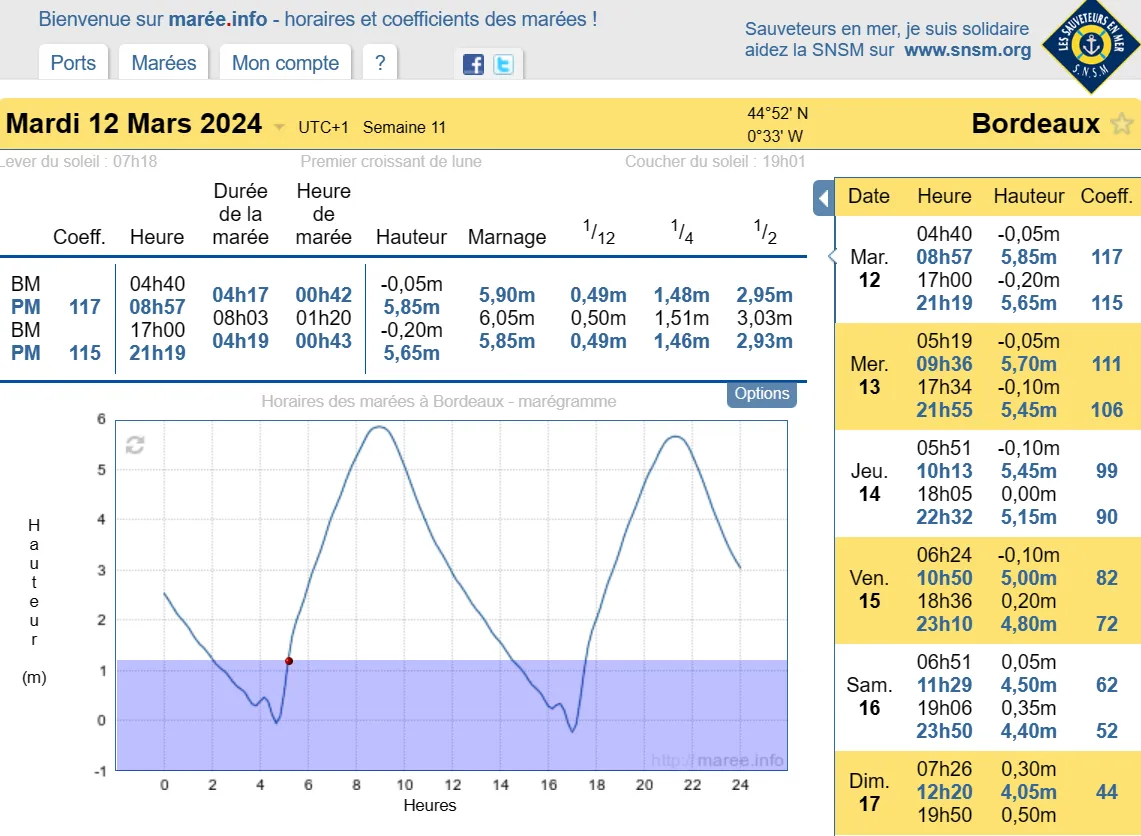Viewport: 1141px width, 836px height.
Task: Open the date picker dropdown arrow
Action: pos(279,127)
